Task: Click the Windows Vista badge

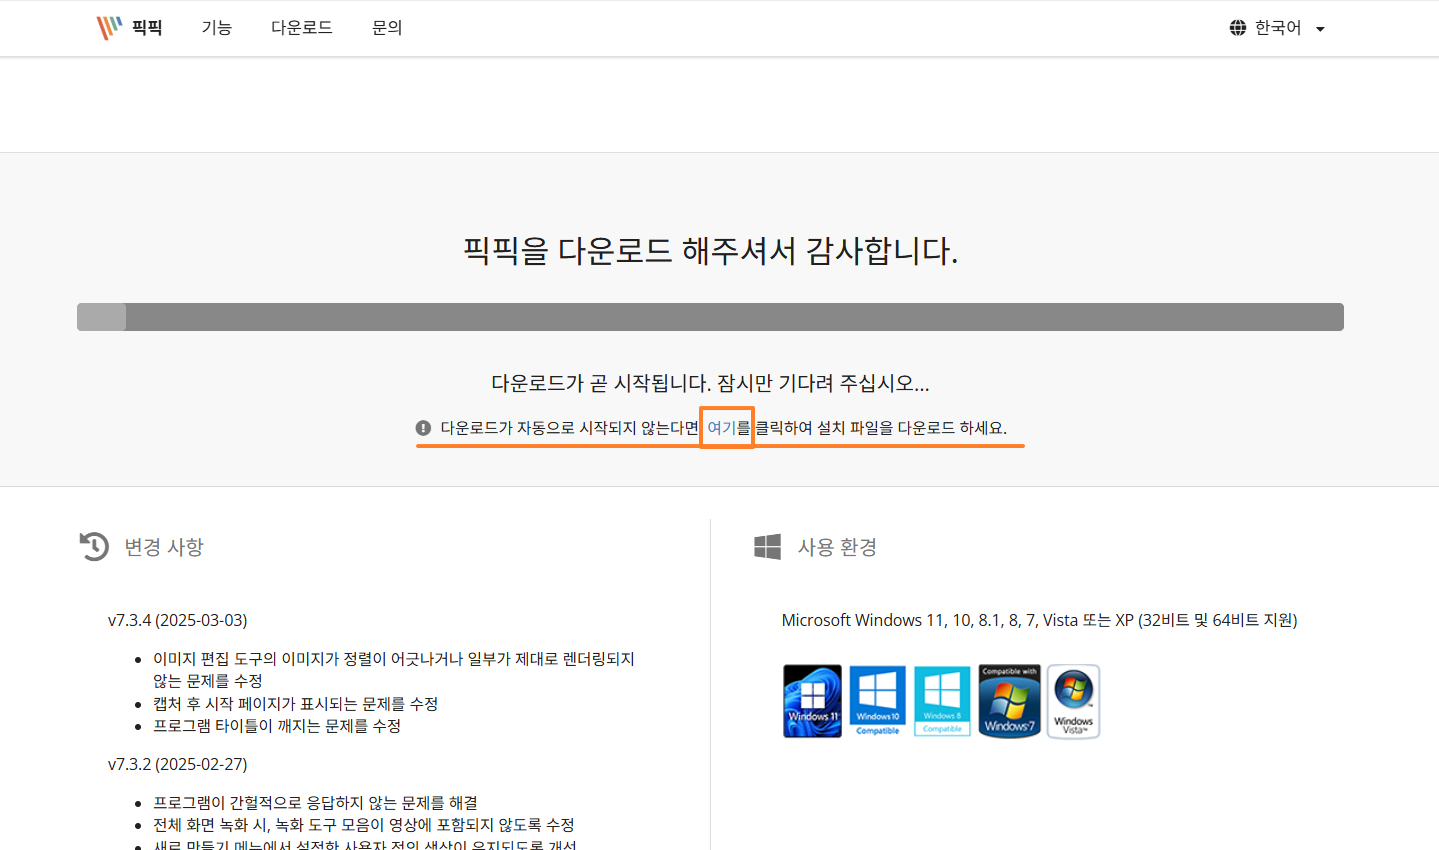Action: [1073, 701]
